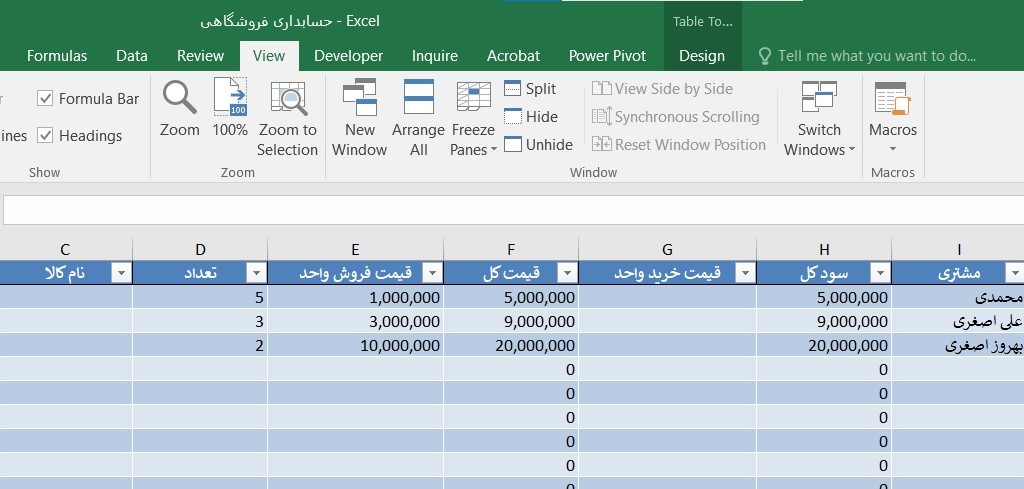Select column D header
This screenshot has width=1024, height=489.
point(200,249)
